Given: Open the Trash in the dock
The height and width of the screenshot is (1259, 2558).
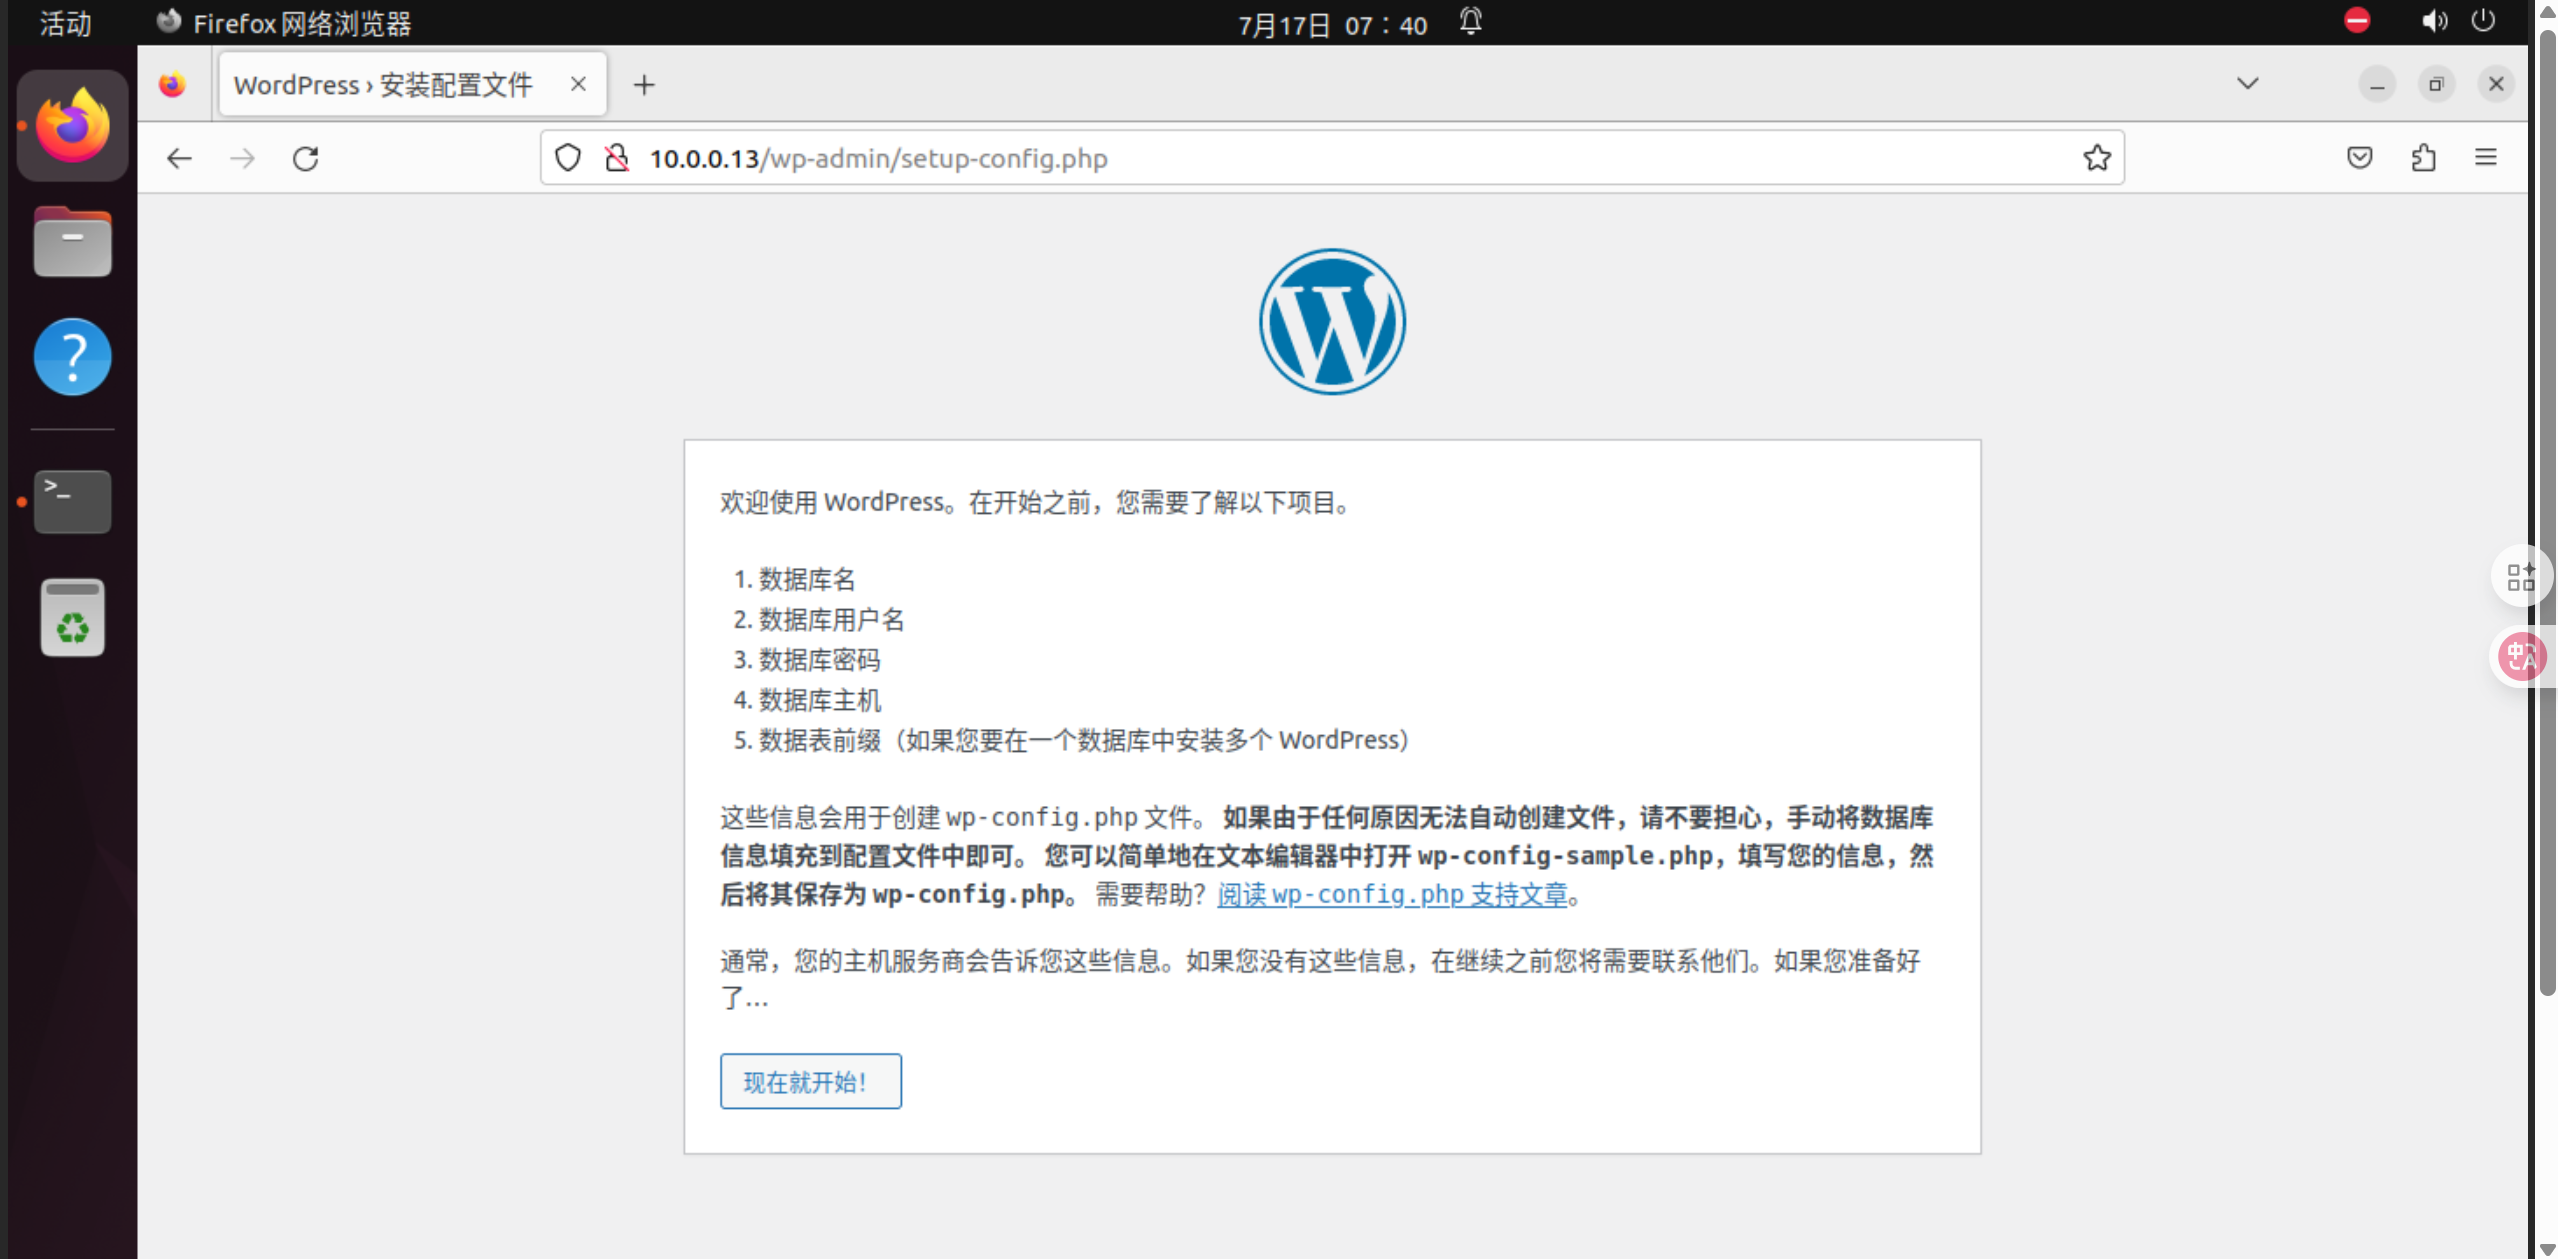Looking at the screenshot, I should pos(73,617).
